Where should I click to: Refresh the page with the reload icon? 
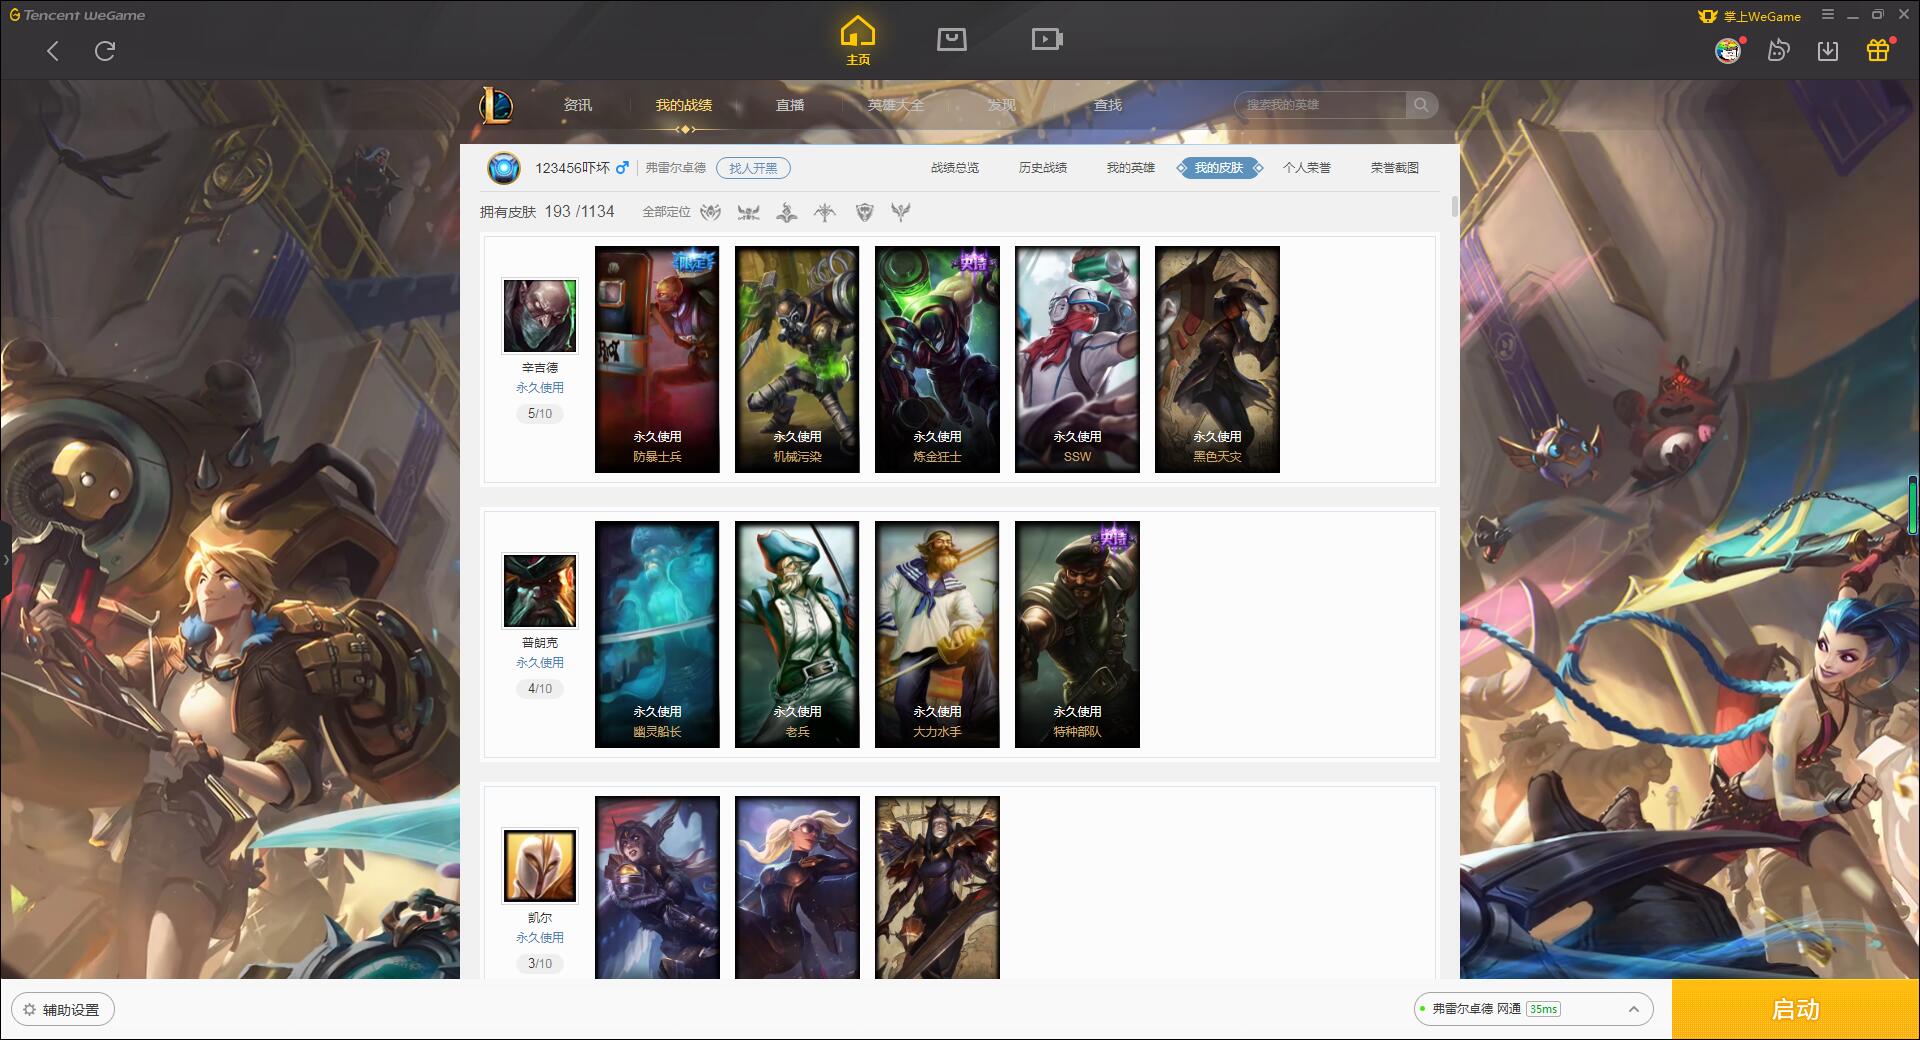(x=105, y=51)
